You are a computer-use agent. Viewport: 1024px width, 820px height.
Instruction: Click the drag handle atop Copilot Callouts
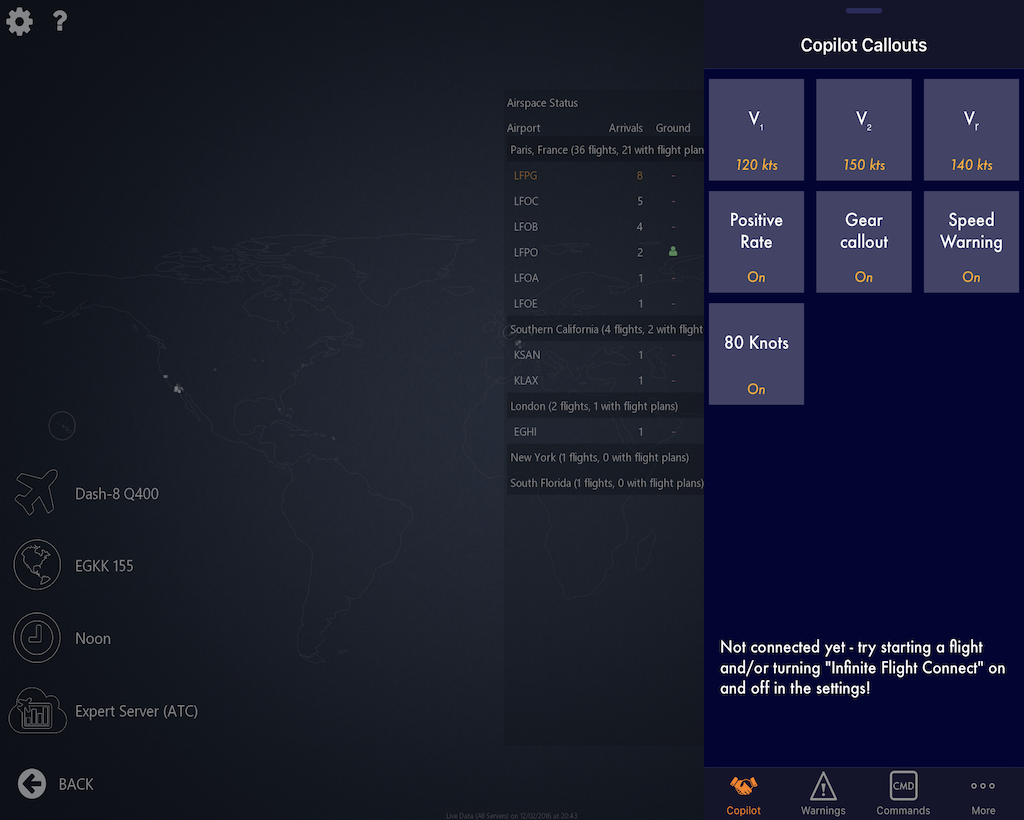click(x=863, y=10)
